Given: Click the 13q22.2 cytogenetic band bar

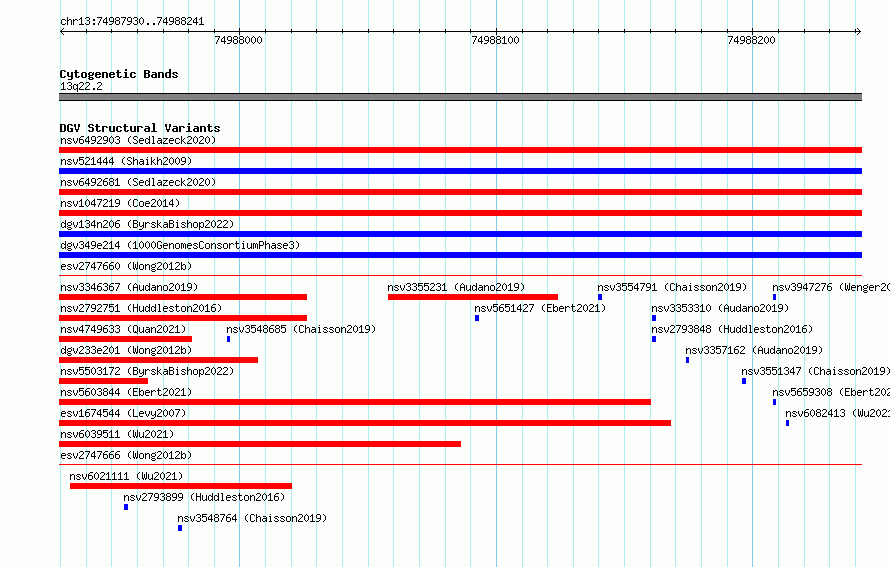Looking at the screenshot, I should [460, 97].
